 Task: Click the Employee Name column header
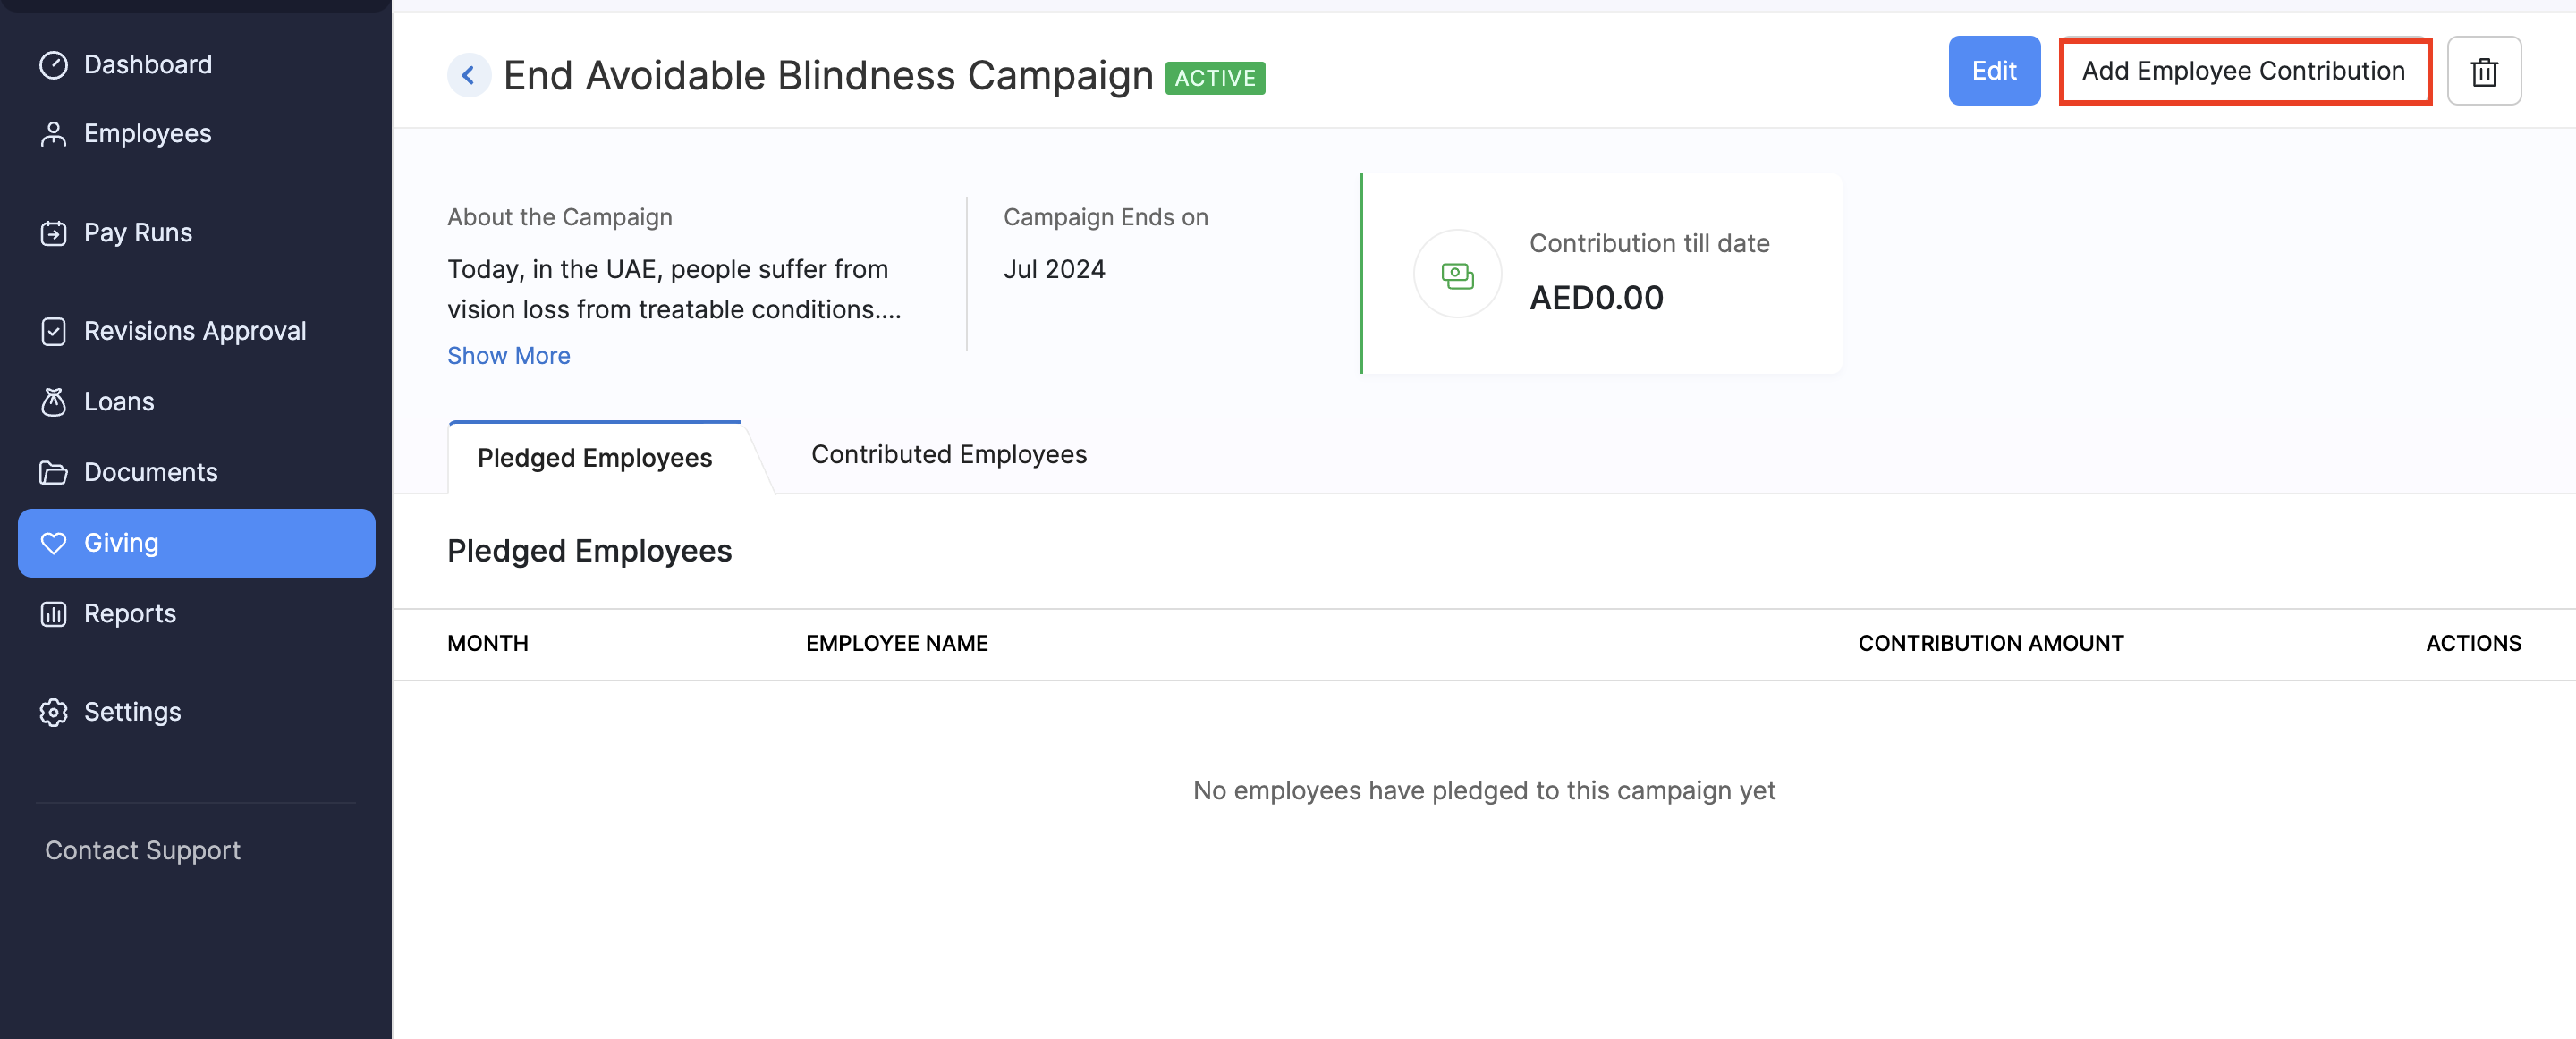(x=896, y=643)
